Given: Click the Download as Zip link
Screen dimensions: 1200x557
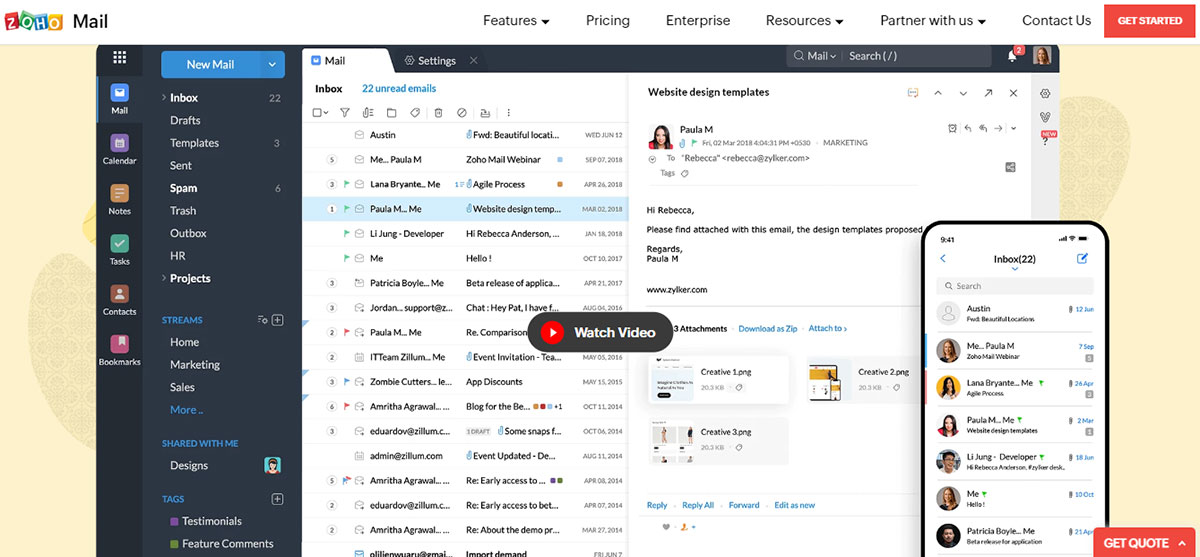Looking at the screenshot, I should click(767, 328).
